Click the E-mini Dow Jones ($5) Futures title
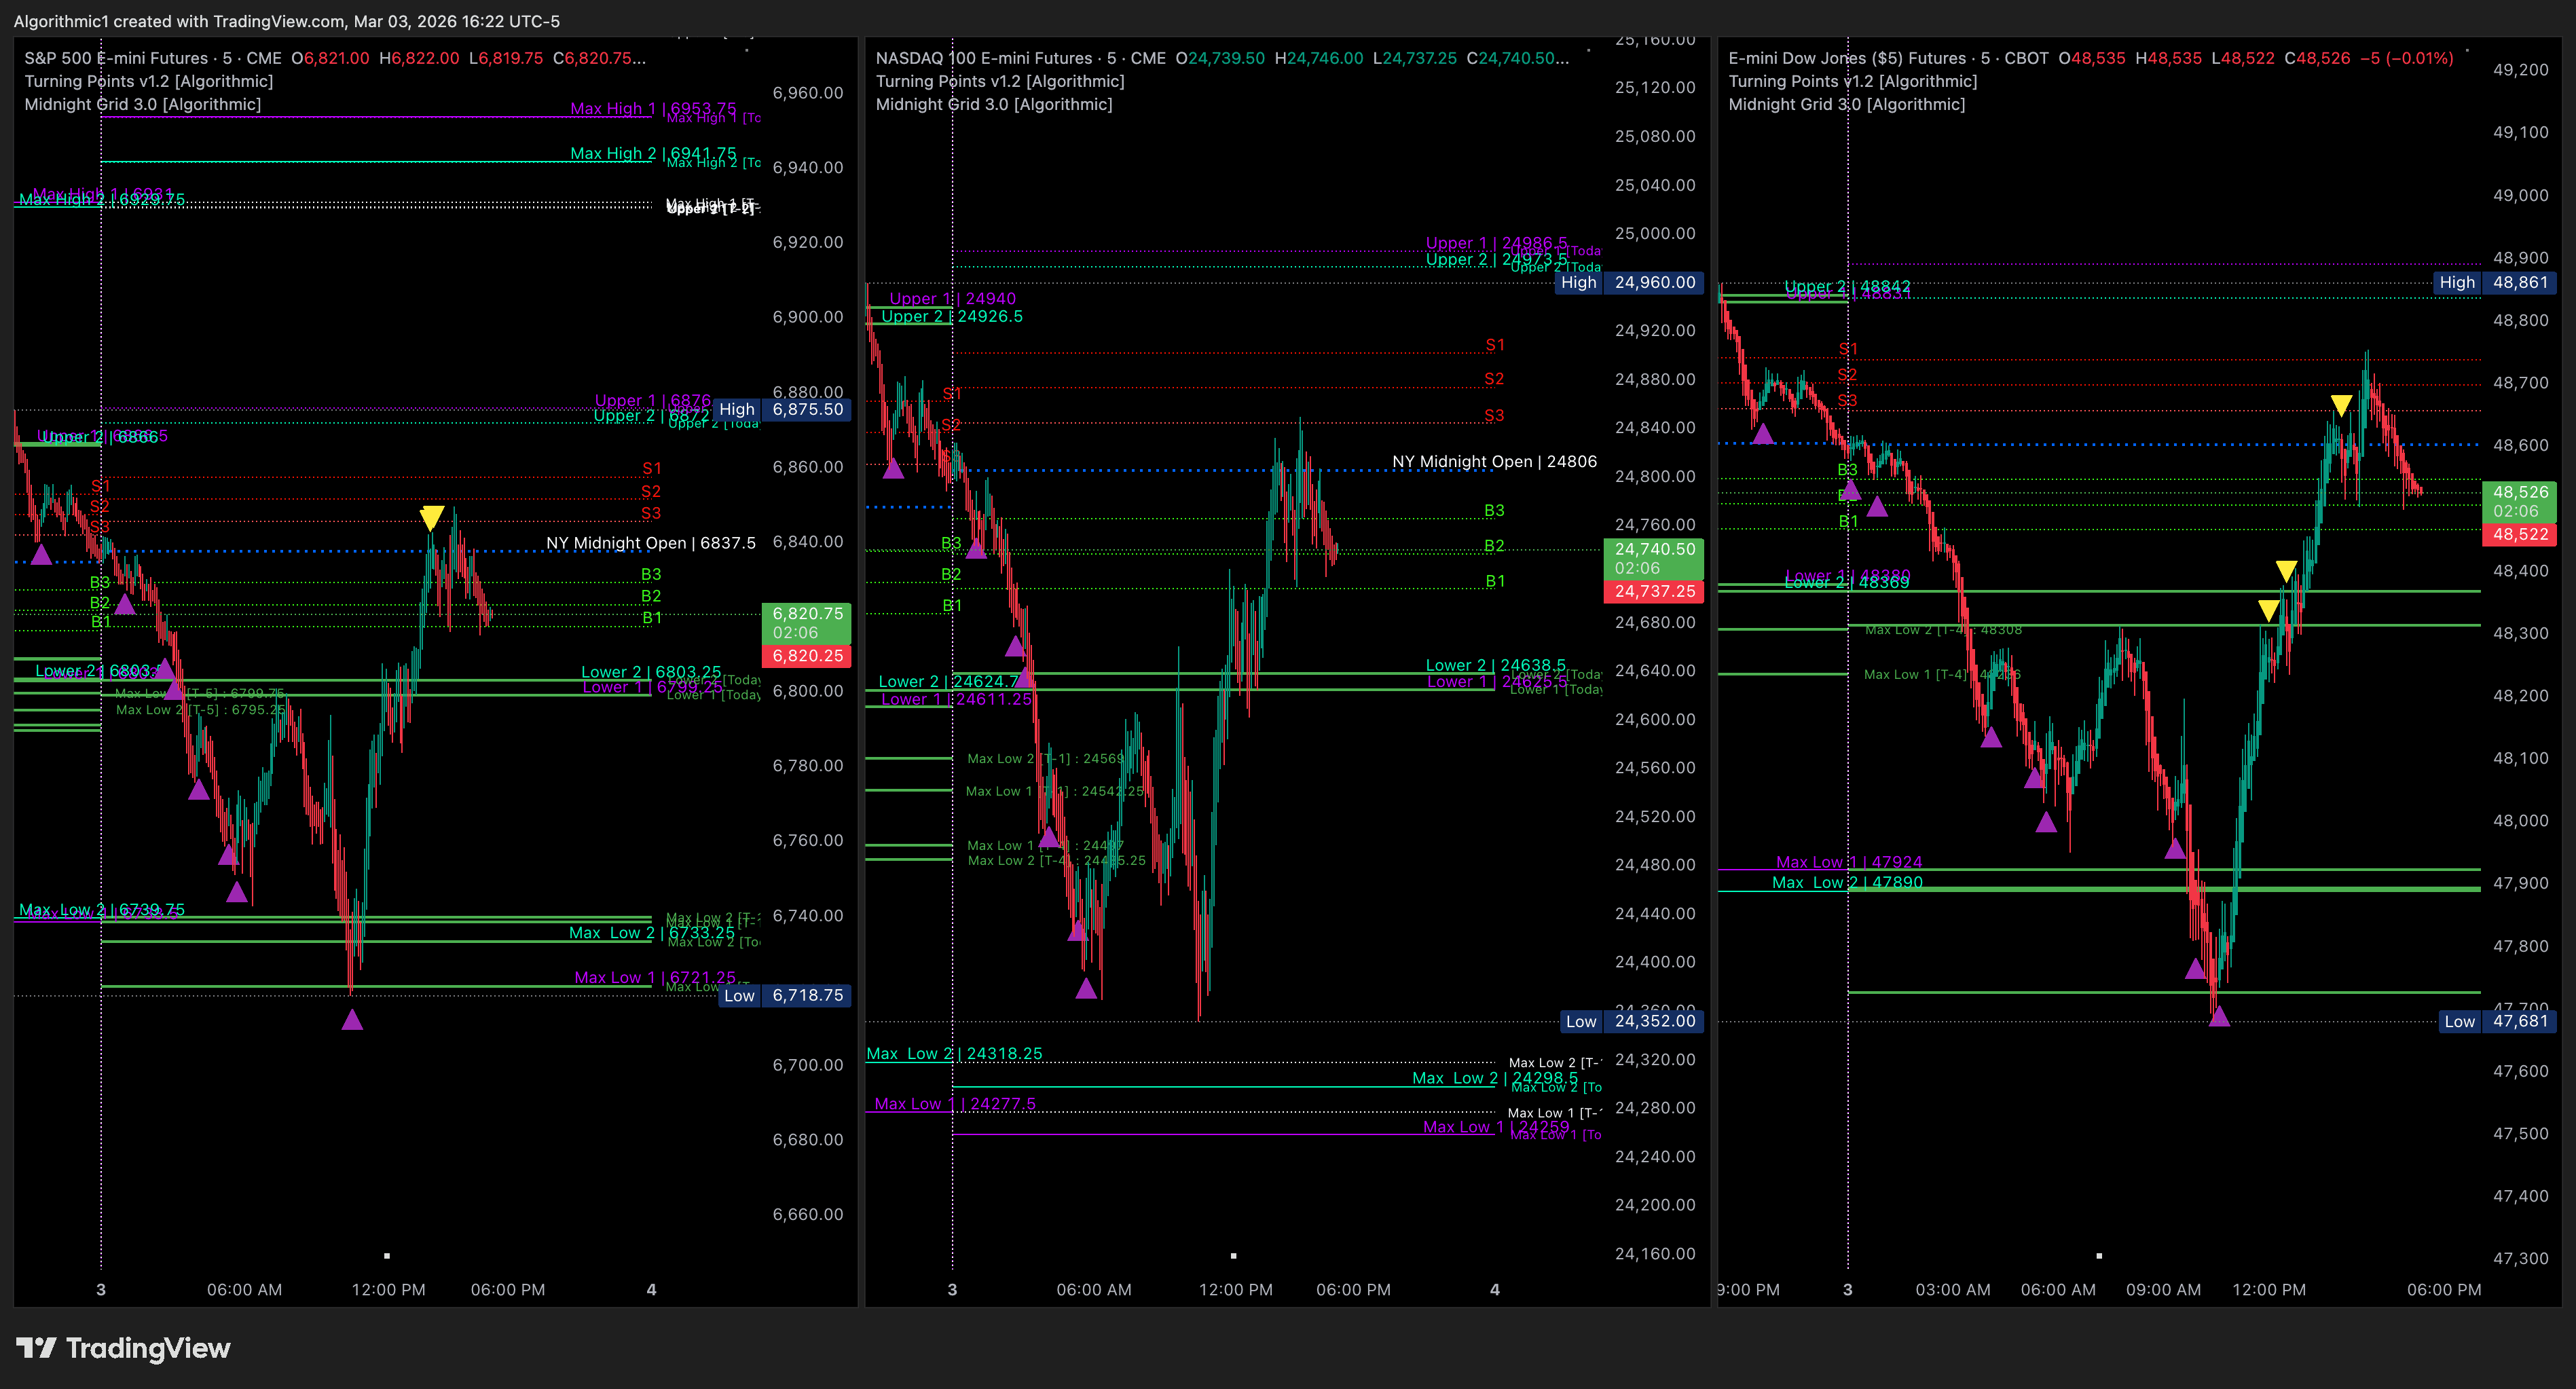 [x=1847, y=58]
